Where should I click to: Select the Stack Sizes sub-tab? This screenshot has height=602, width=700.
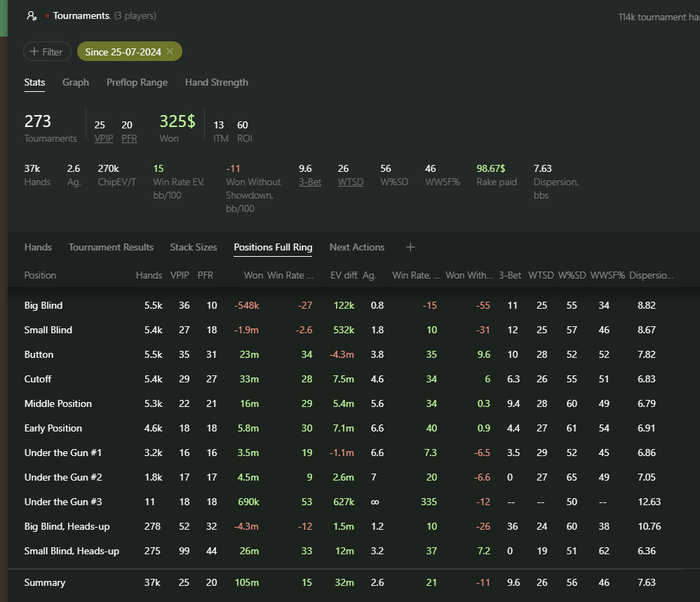[x=193, y=247]
